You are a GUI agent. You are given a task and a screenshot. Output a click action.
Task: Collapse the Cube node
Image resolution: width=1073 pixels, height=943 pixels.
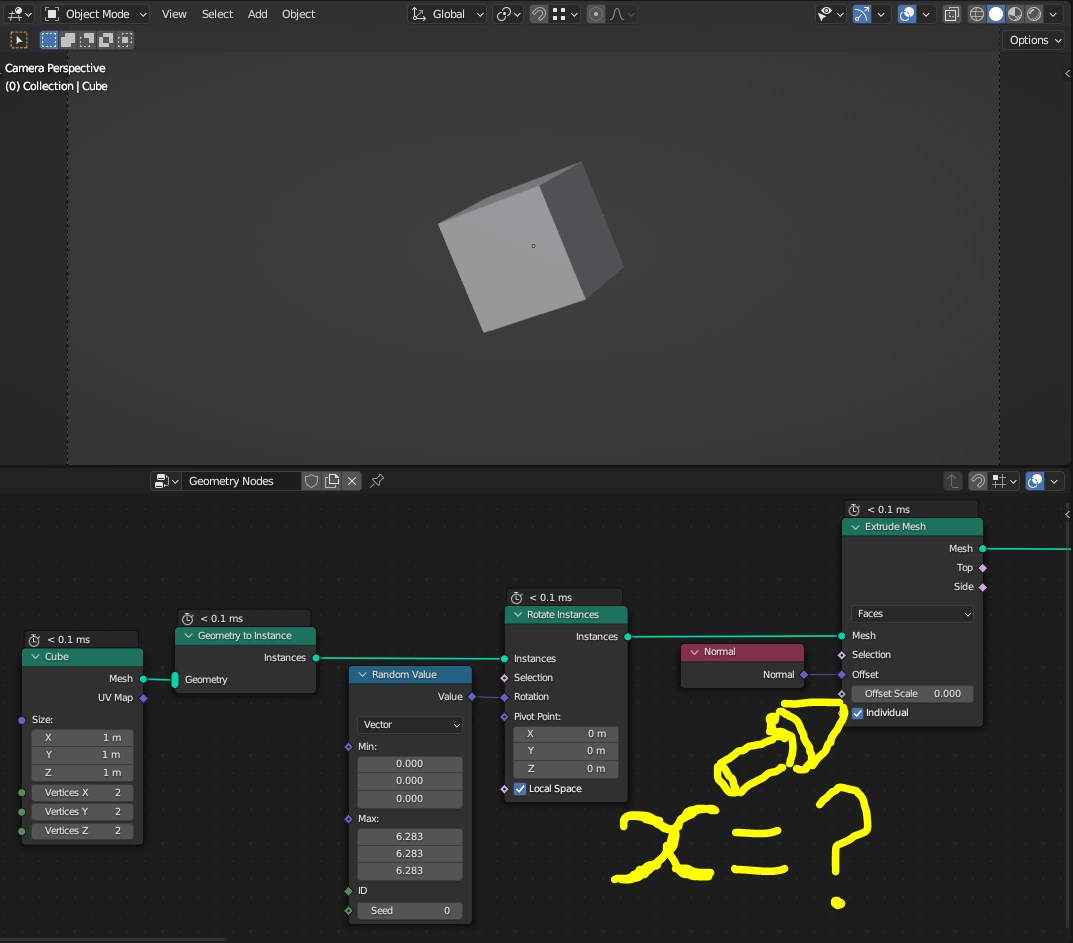pyautogui.click(x=36, y=657)
